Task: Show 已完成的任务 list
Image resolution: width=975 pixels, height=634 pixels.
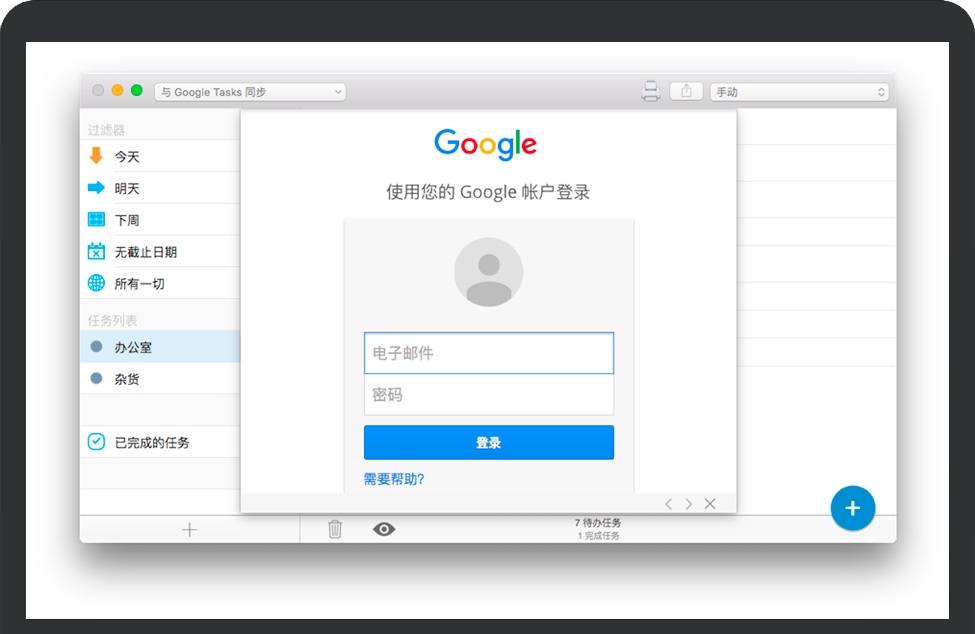Action: [x=160, y=442]
